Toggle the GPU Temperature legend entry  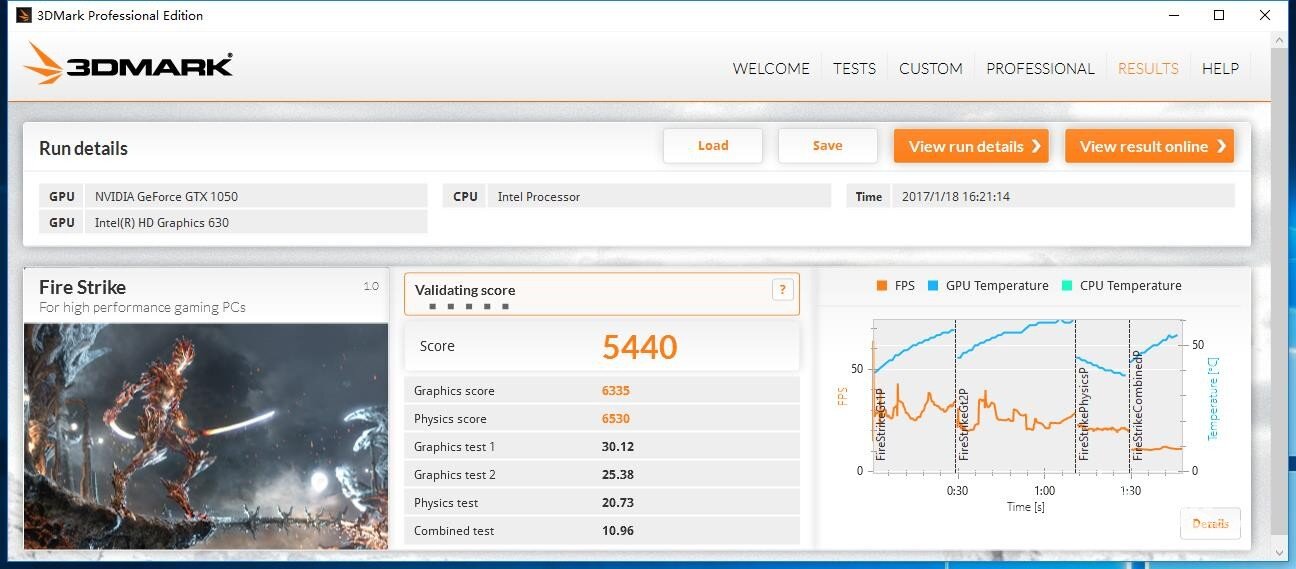tap(988, 286)
